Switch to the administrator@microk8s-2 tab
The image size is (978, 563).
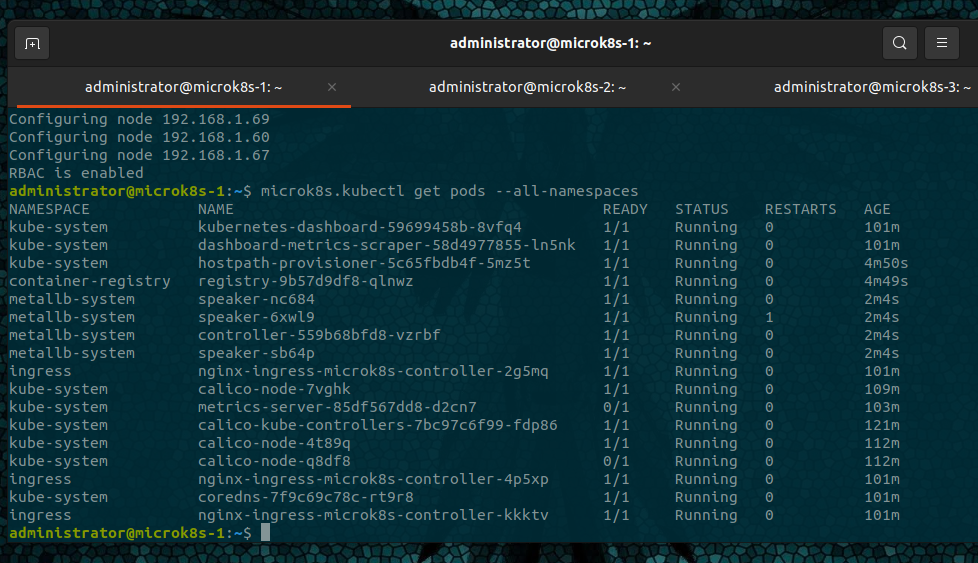coord(527,87)
